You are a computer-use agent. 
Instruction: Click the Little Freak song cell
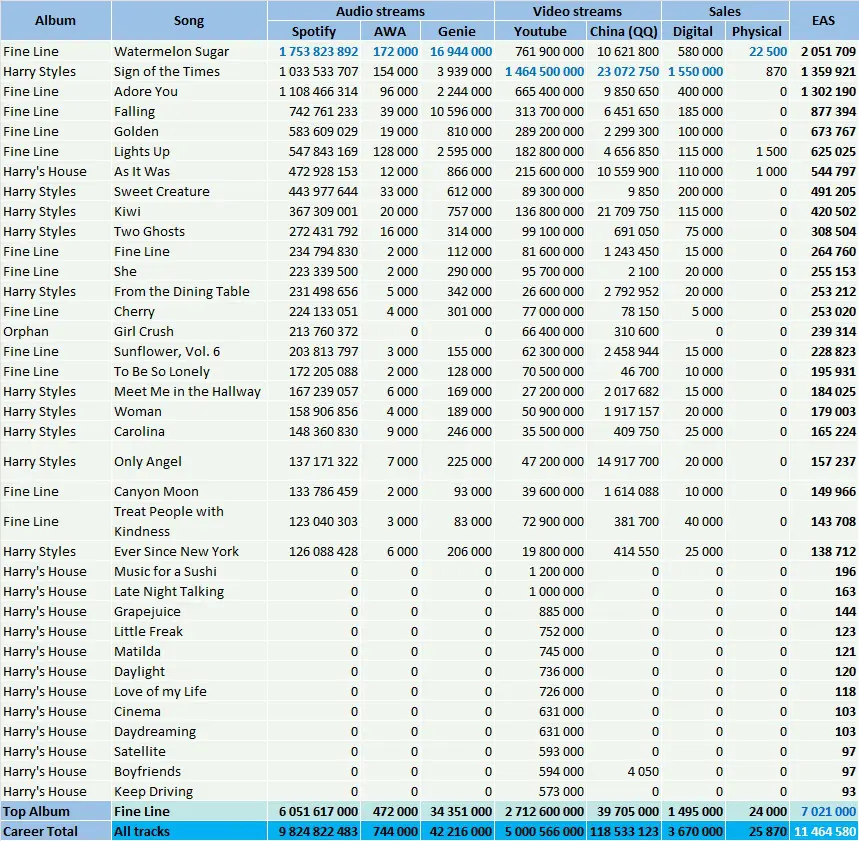(189, 631)
